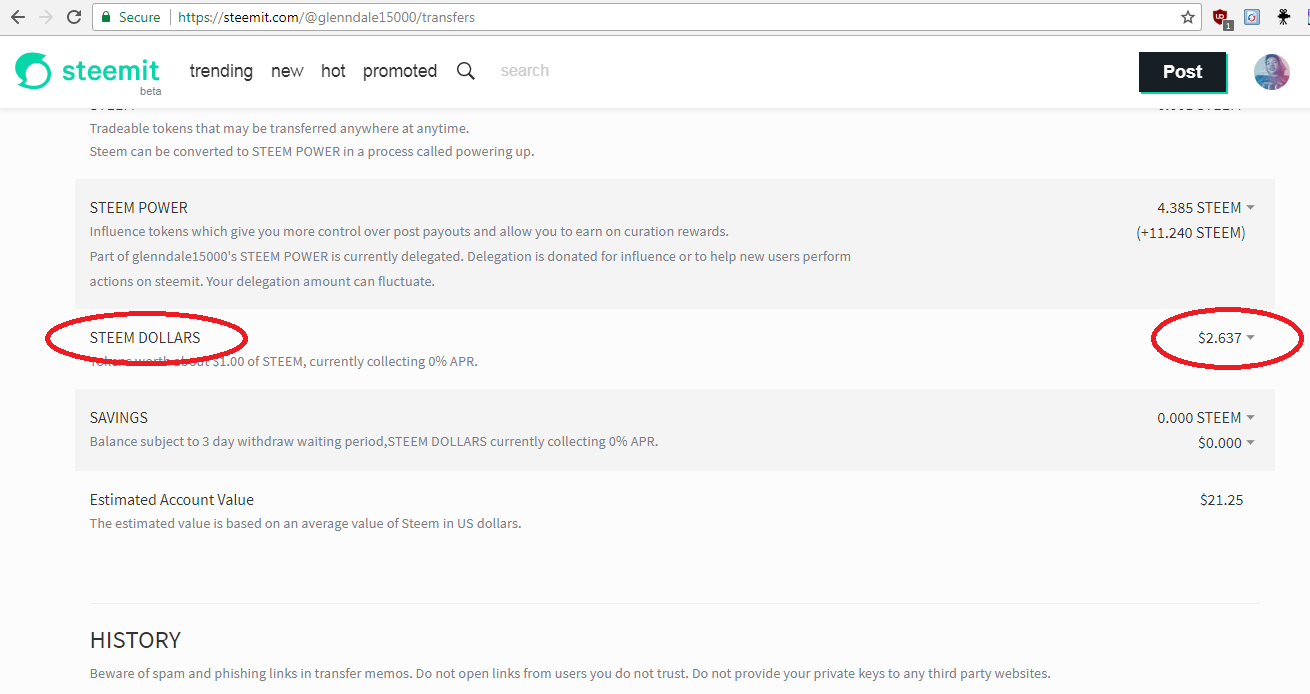Click the HISTORY heading
Image resolution: width=1310 pixels, height=694 pixels.
point(135,640)
